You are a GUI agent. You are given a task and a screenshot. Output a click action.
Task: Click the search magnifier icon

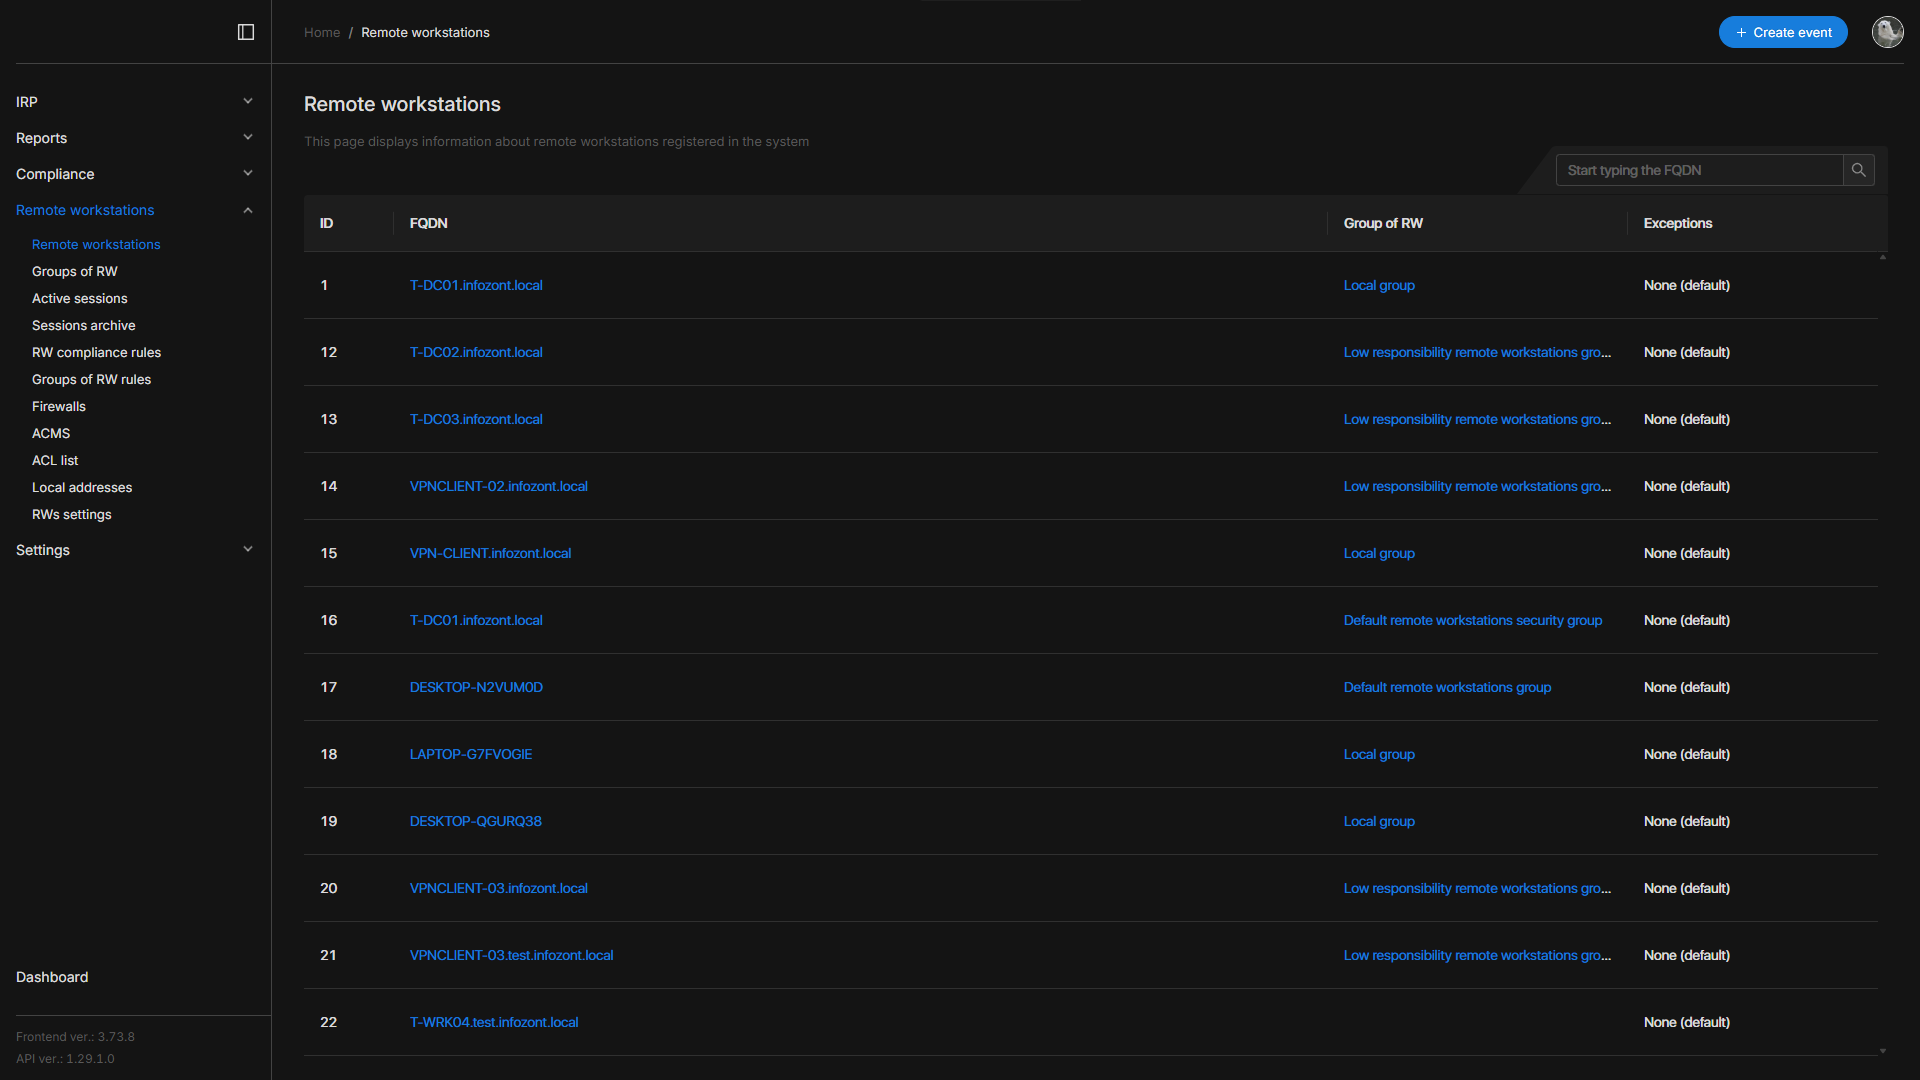(1858, 170)
